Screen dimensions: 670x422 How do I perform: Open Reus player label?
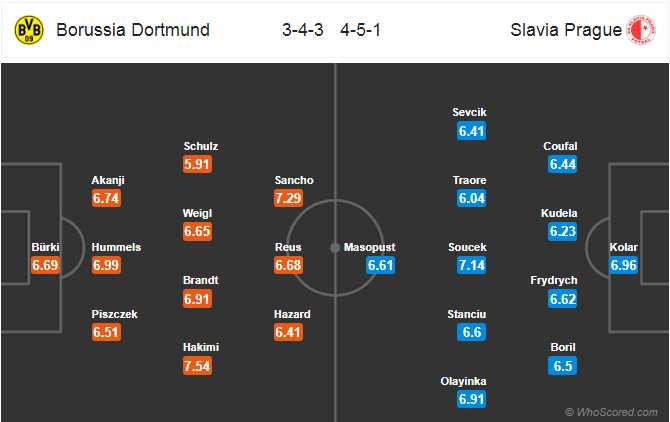(288, 247)
